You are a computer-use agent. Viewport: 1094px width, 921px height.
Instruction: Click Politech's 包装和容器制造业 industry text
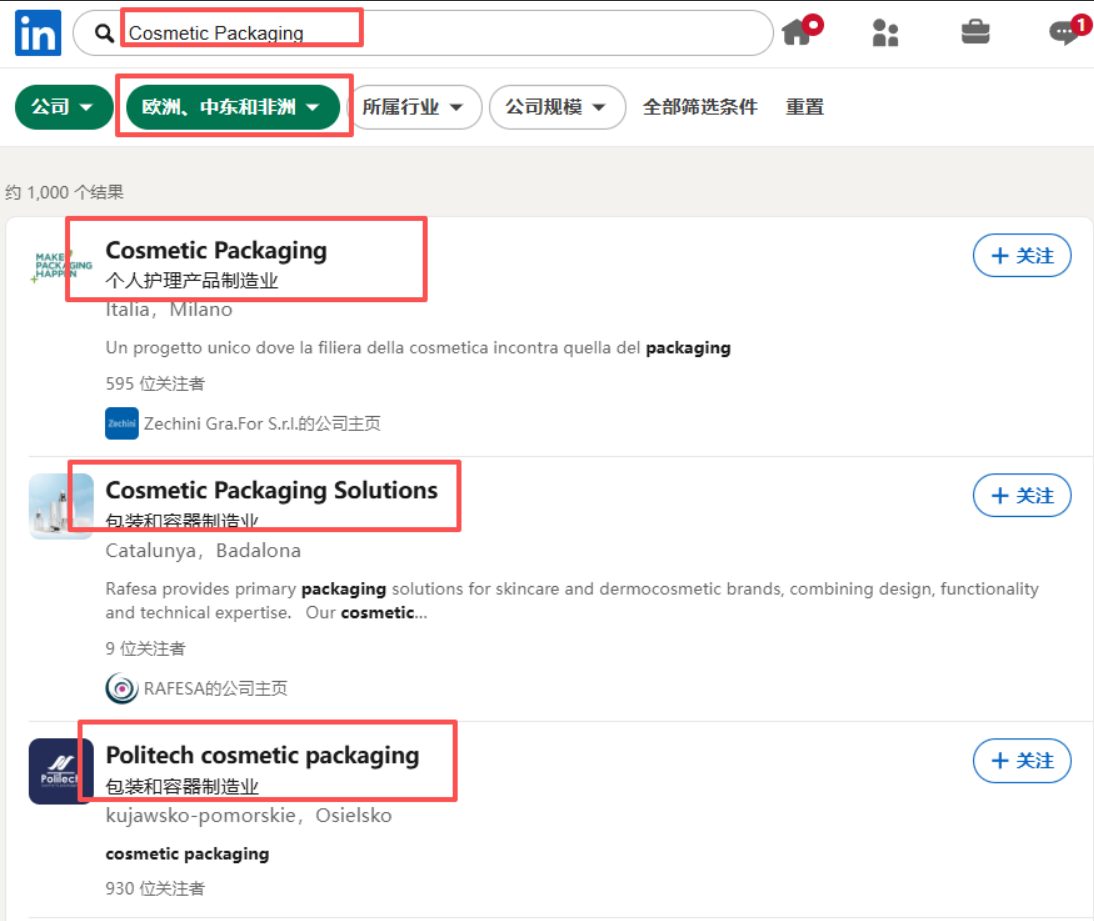[x=182, y=787]
